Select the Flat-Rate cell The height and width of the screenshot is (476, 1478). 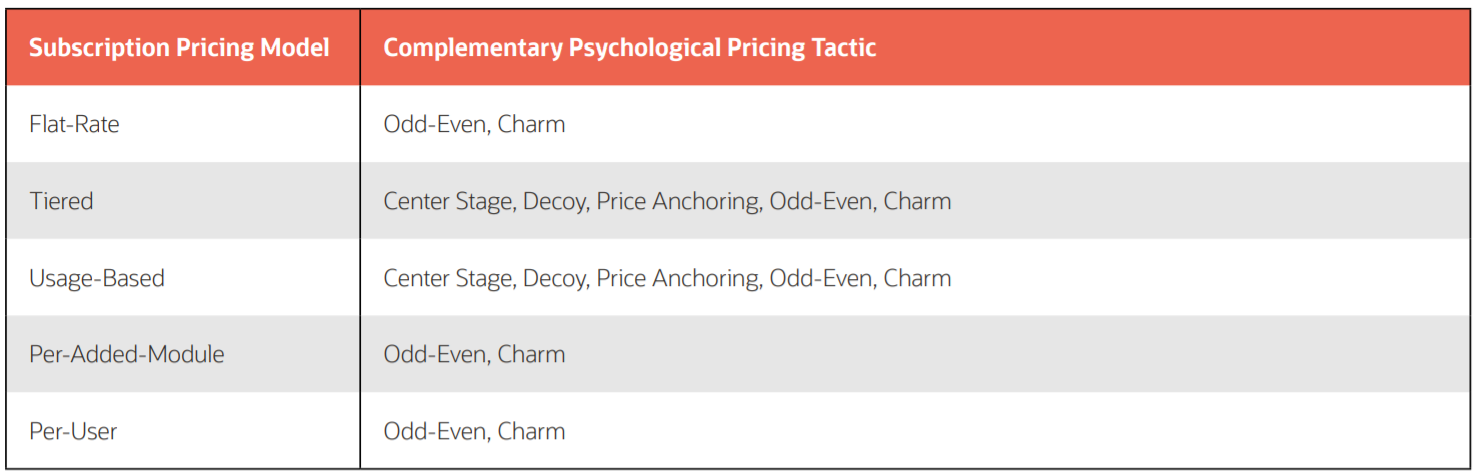tap(74, 124)
